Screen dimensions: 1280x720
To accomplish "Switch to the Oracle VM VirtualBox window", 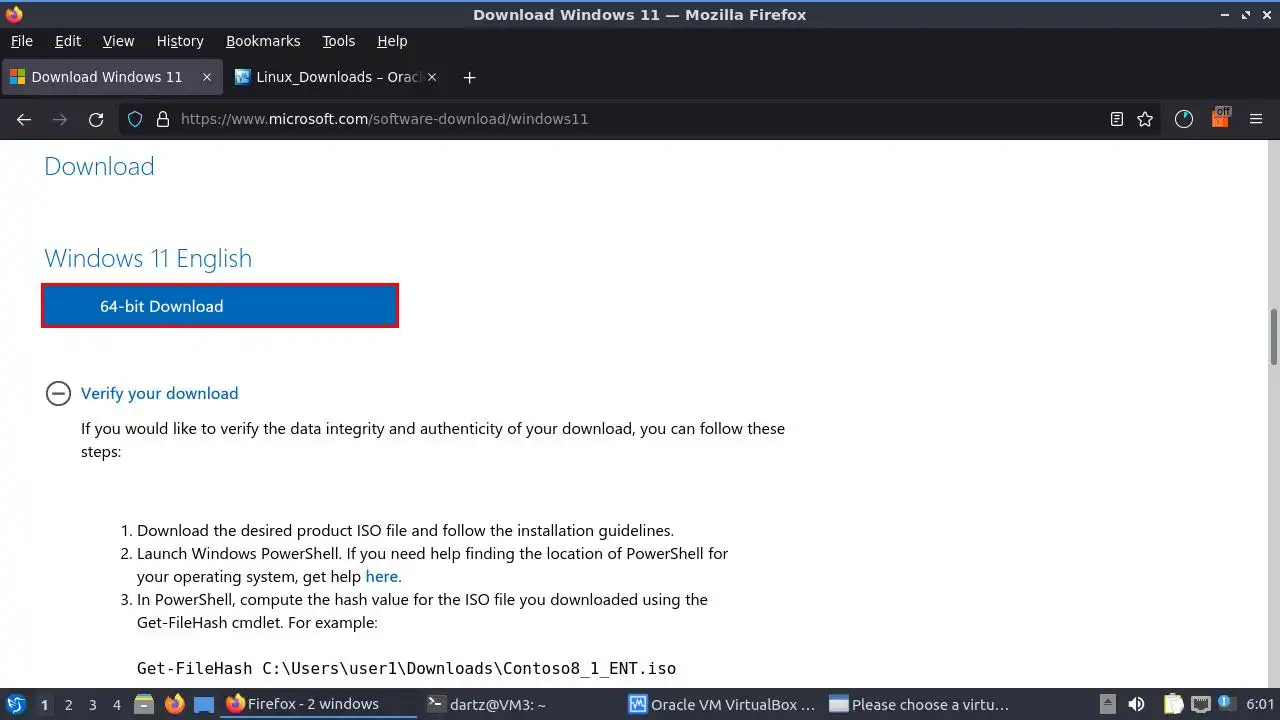I will coord(721,704).
